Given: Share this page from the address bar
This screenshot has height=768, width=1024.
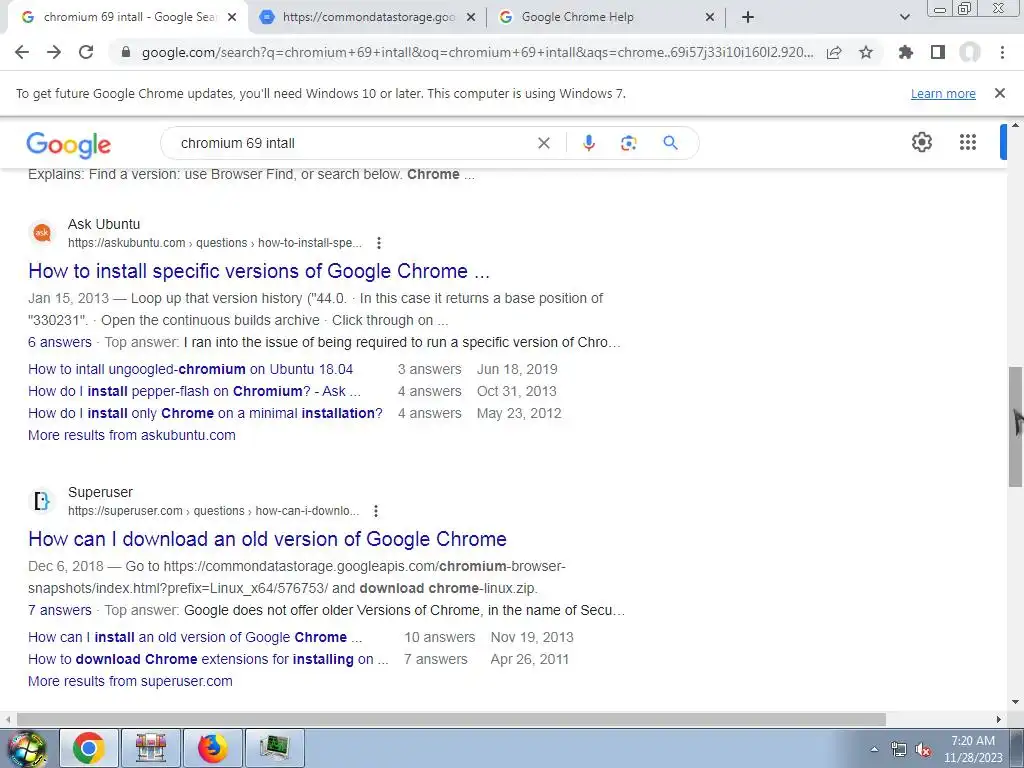Looking at the screenshot, I should [x=834, y=53].
